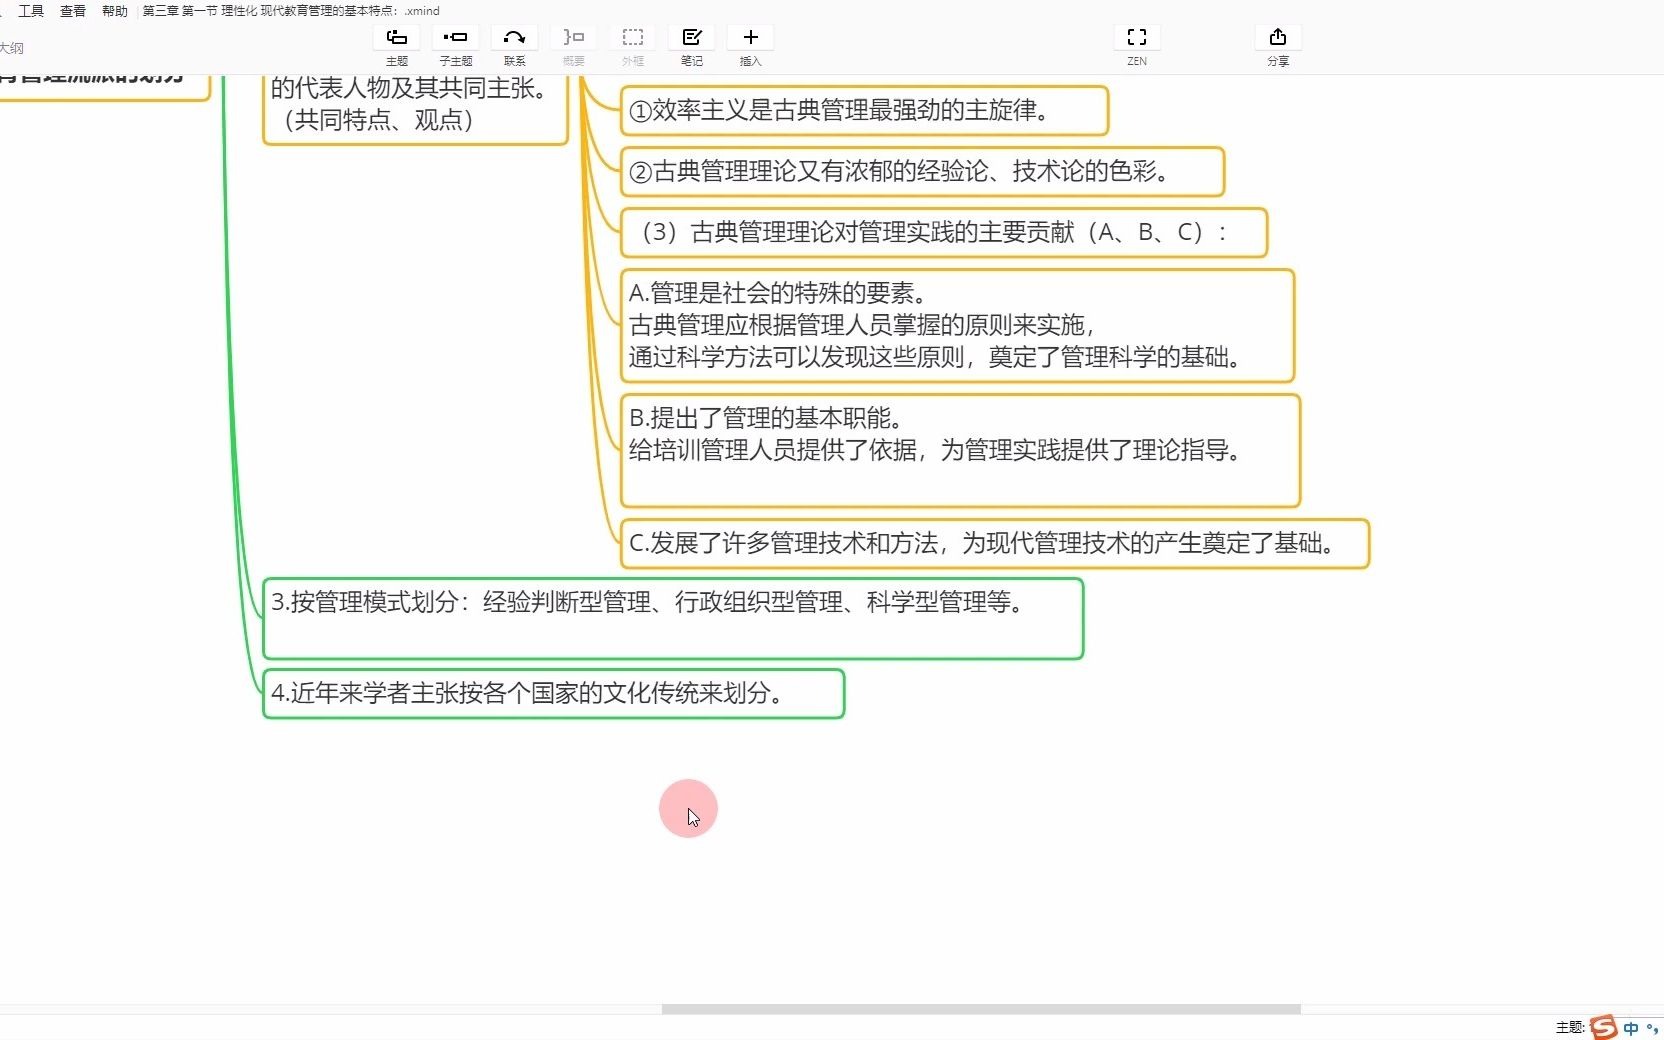The image size is (1664, 1040).
Task: Open the Notes (笔记) tool
Action: (x=692, y=38)
